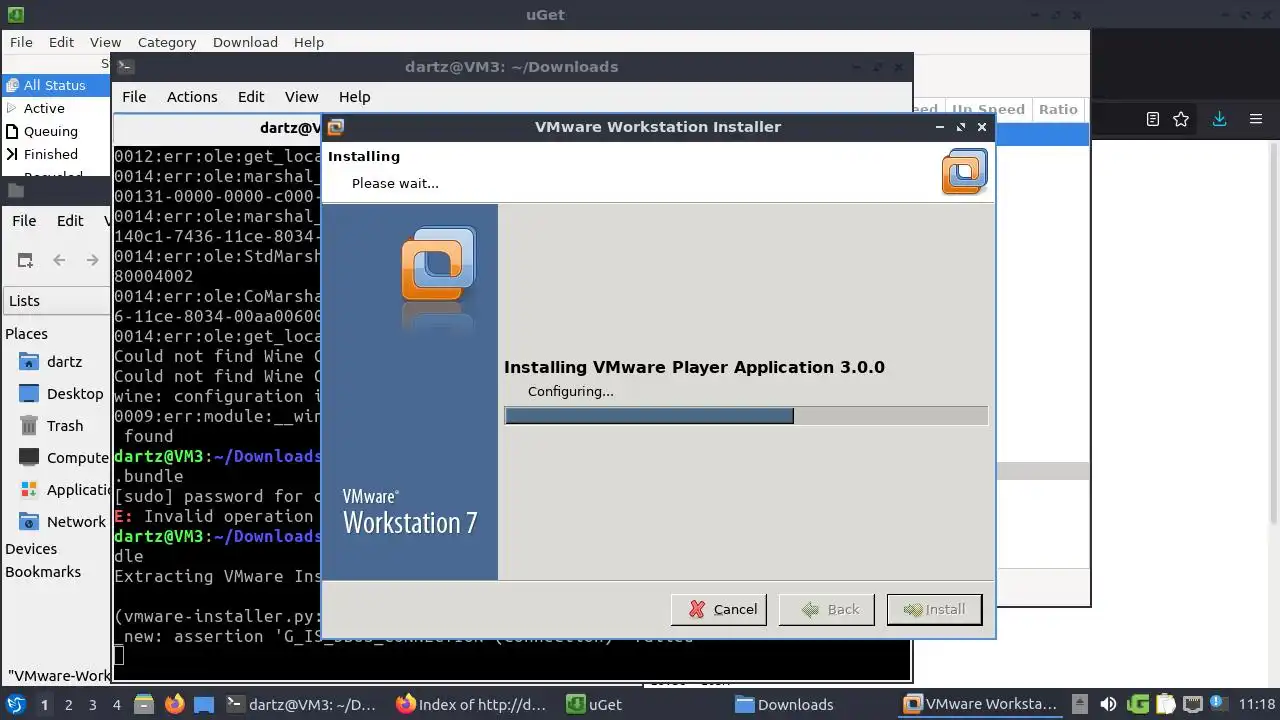1280x720 pixels.
Task: Open the application launcher menu on taskbar
Action: pos(16,704)
